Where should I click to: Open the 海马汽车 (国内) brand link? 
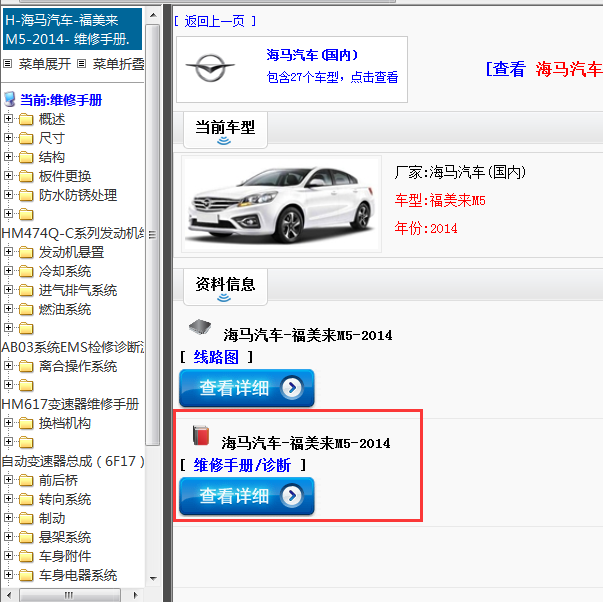[312, 55]
